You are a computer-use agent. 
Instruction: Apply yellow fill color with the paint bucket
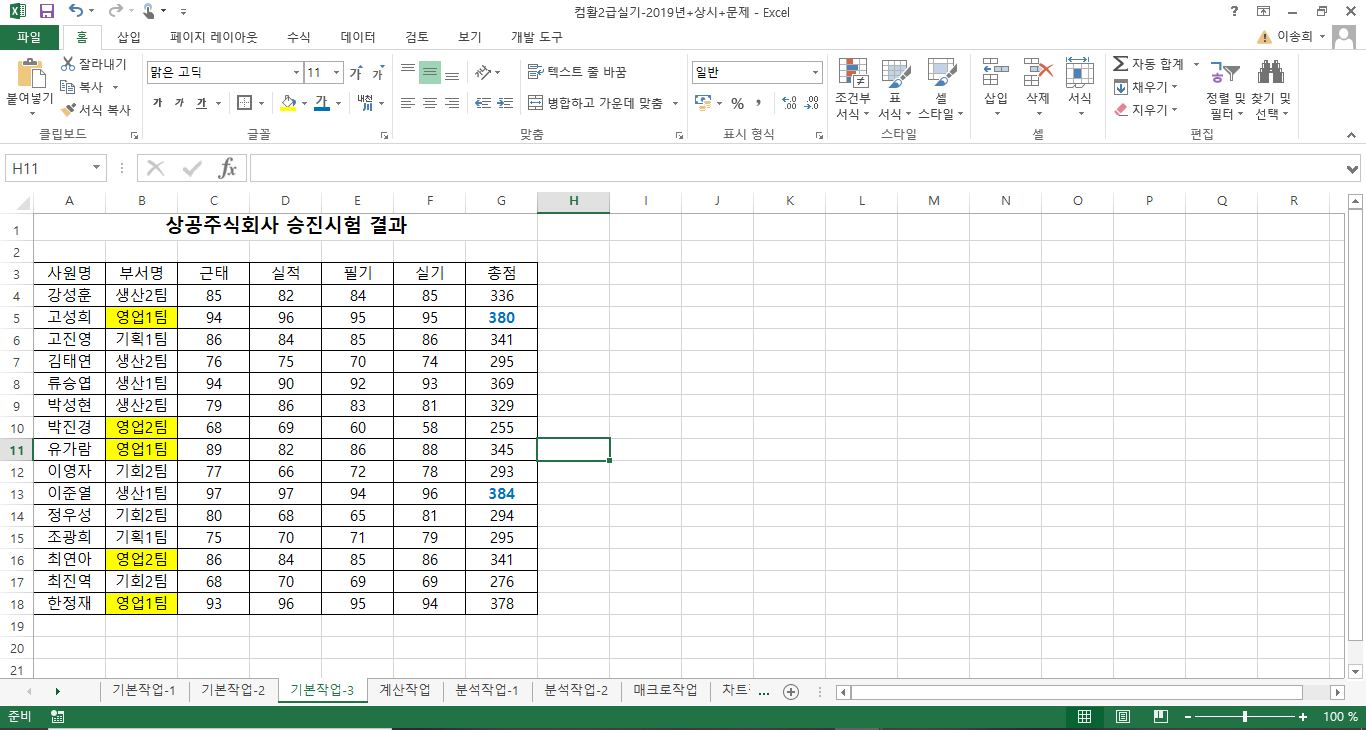[288, 103]
